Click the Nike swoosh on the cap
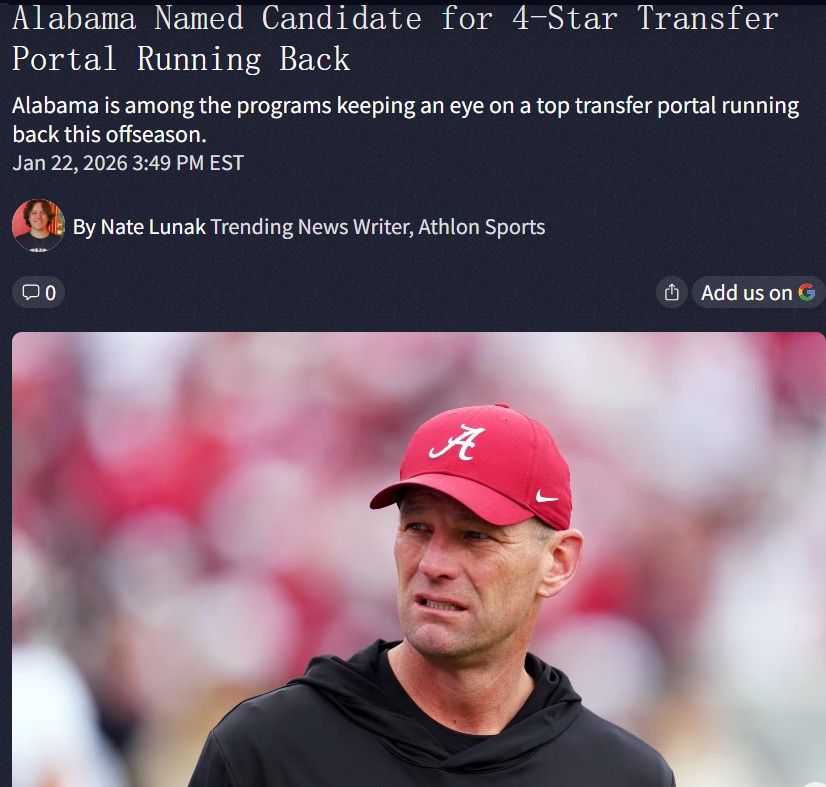The height and width of the screenshot is (787, 826). point(546,496)
